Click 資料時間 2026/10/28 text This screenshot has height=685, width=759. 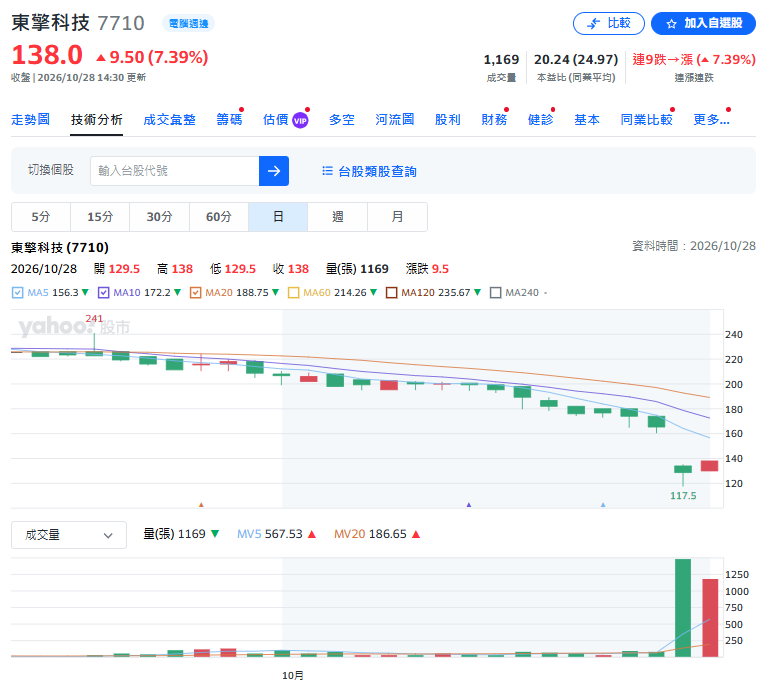click(694, 246)
